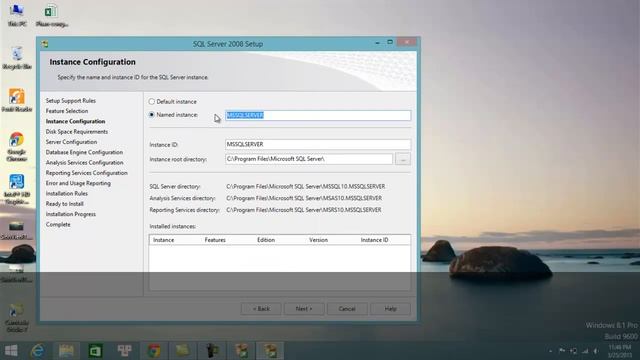Open the network-style taskbar icon
The image size is (640, 360).
[x=124, y=351]
